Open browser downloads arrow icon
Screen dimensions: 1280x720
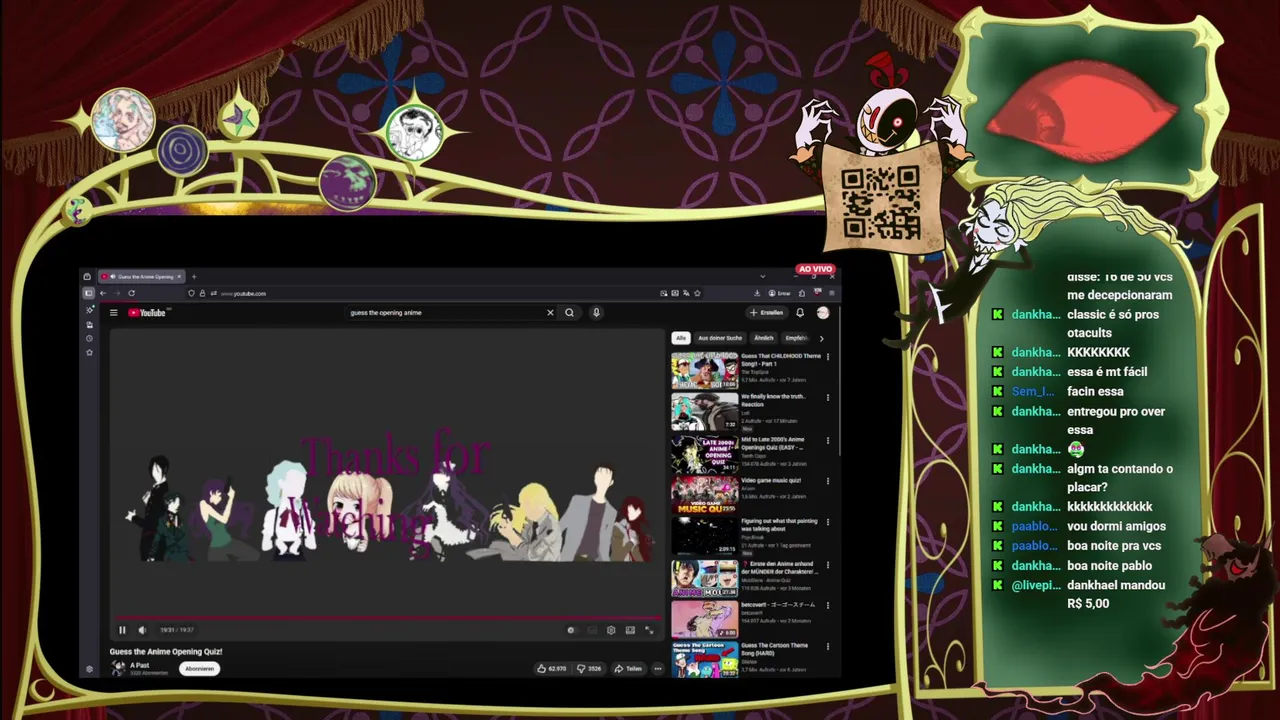(757, 293)
